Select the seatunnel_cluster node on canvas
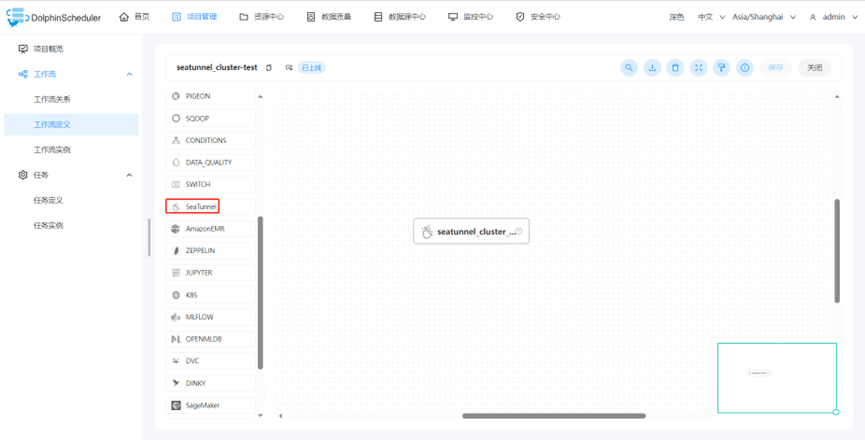865x440 pixels. click(471, 232)
